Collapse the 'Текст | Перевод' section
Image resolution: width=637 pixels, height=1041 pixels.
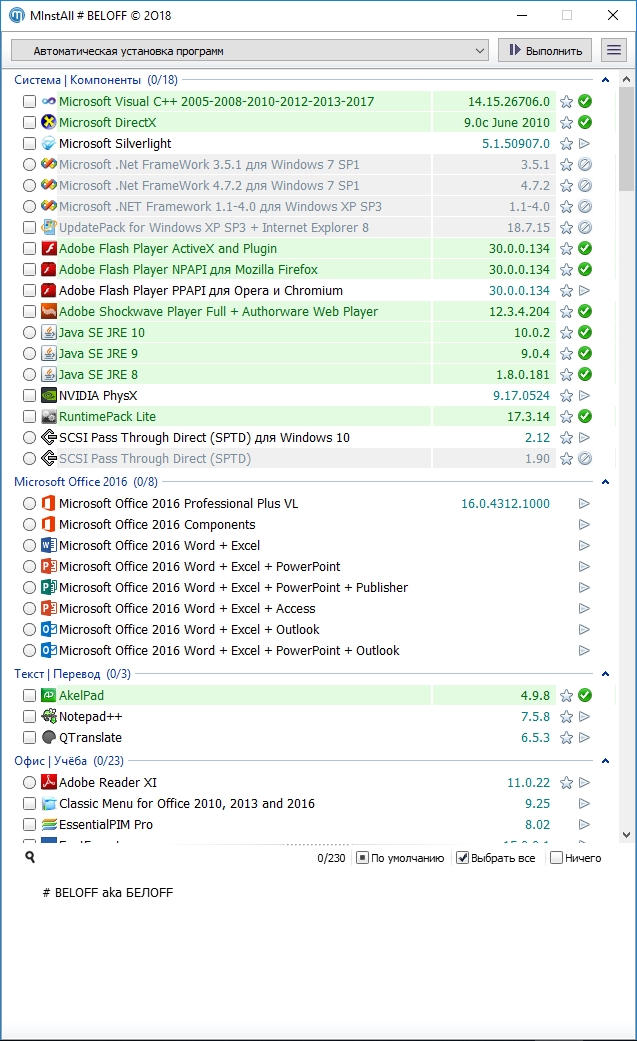[x=605, y=674]
